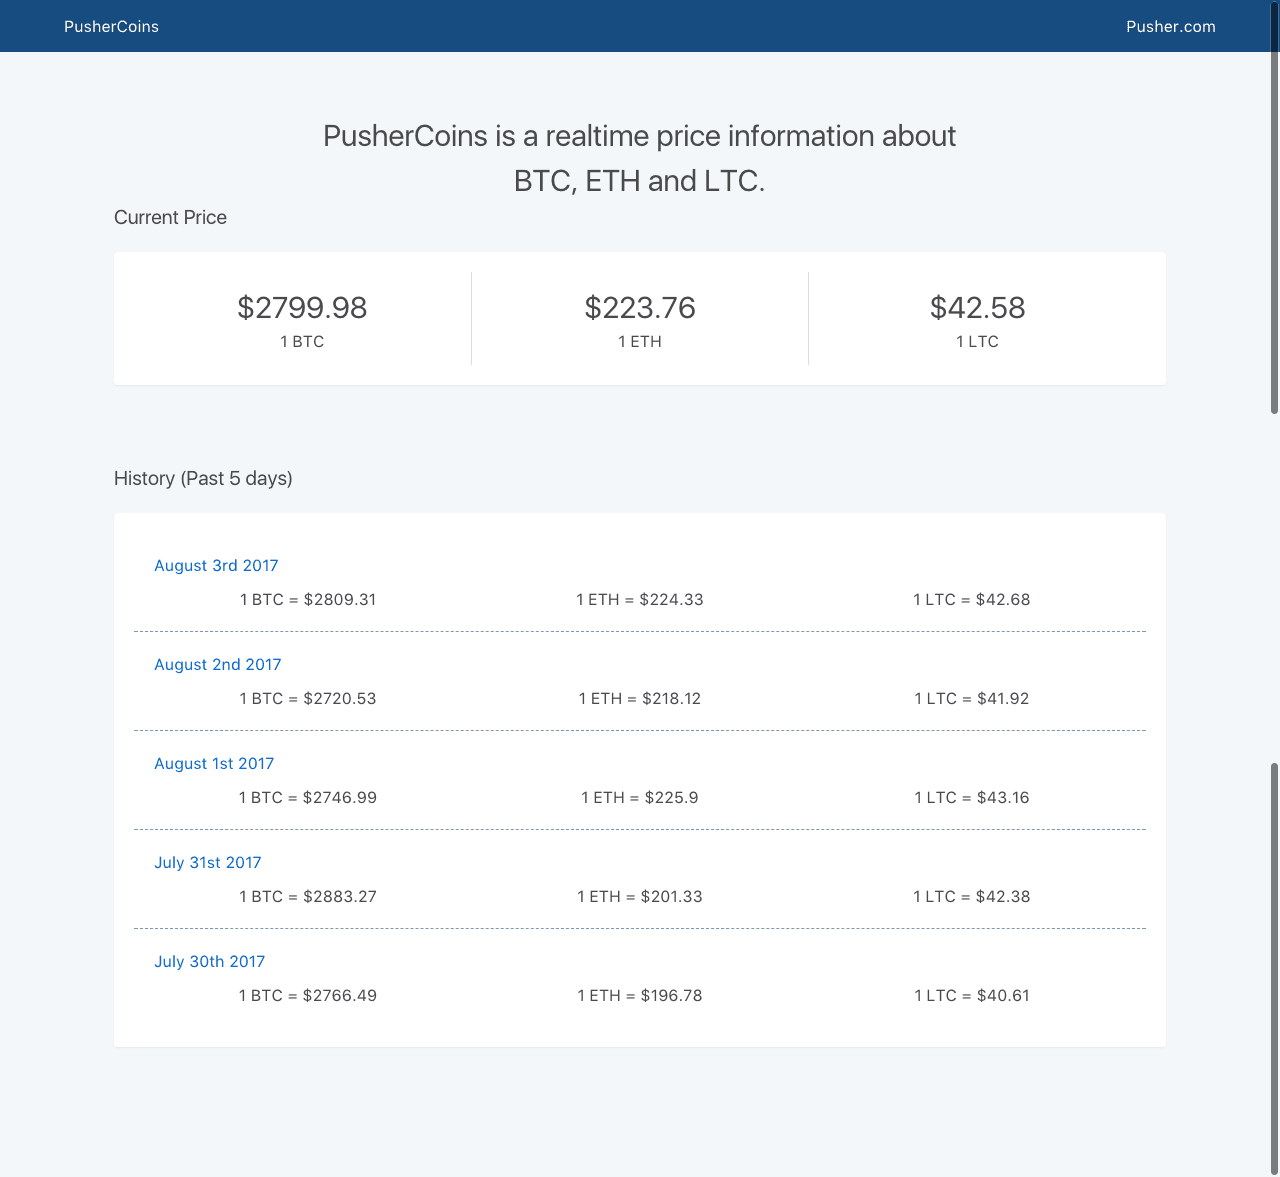The image size is (1280, 1177).
Task: Click the PusherCoins brand link in navbar
Action: click(x=111, y=27)
